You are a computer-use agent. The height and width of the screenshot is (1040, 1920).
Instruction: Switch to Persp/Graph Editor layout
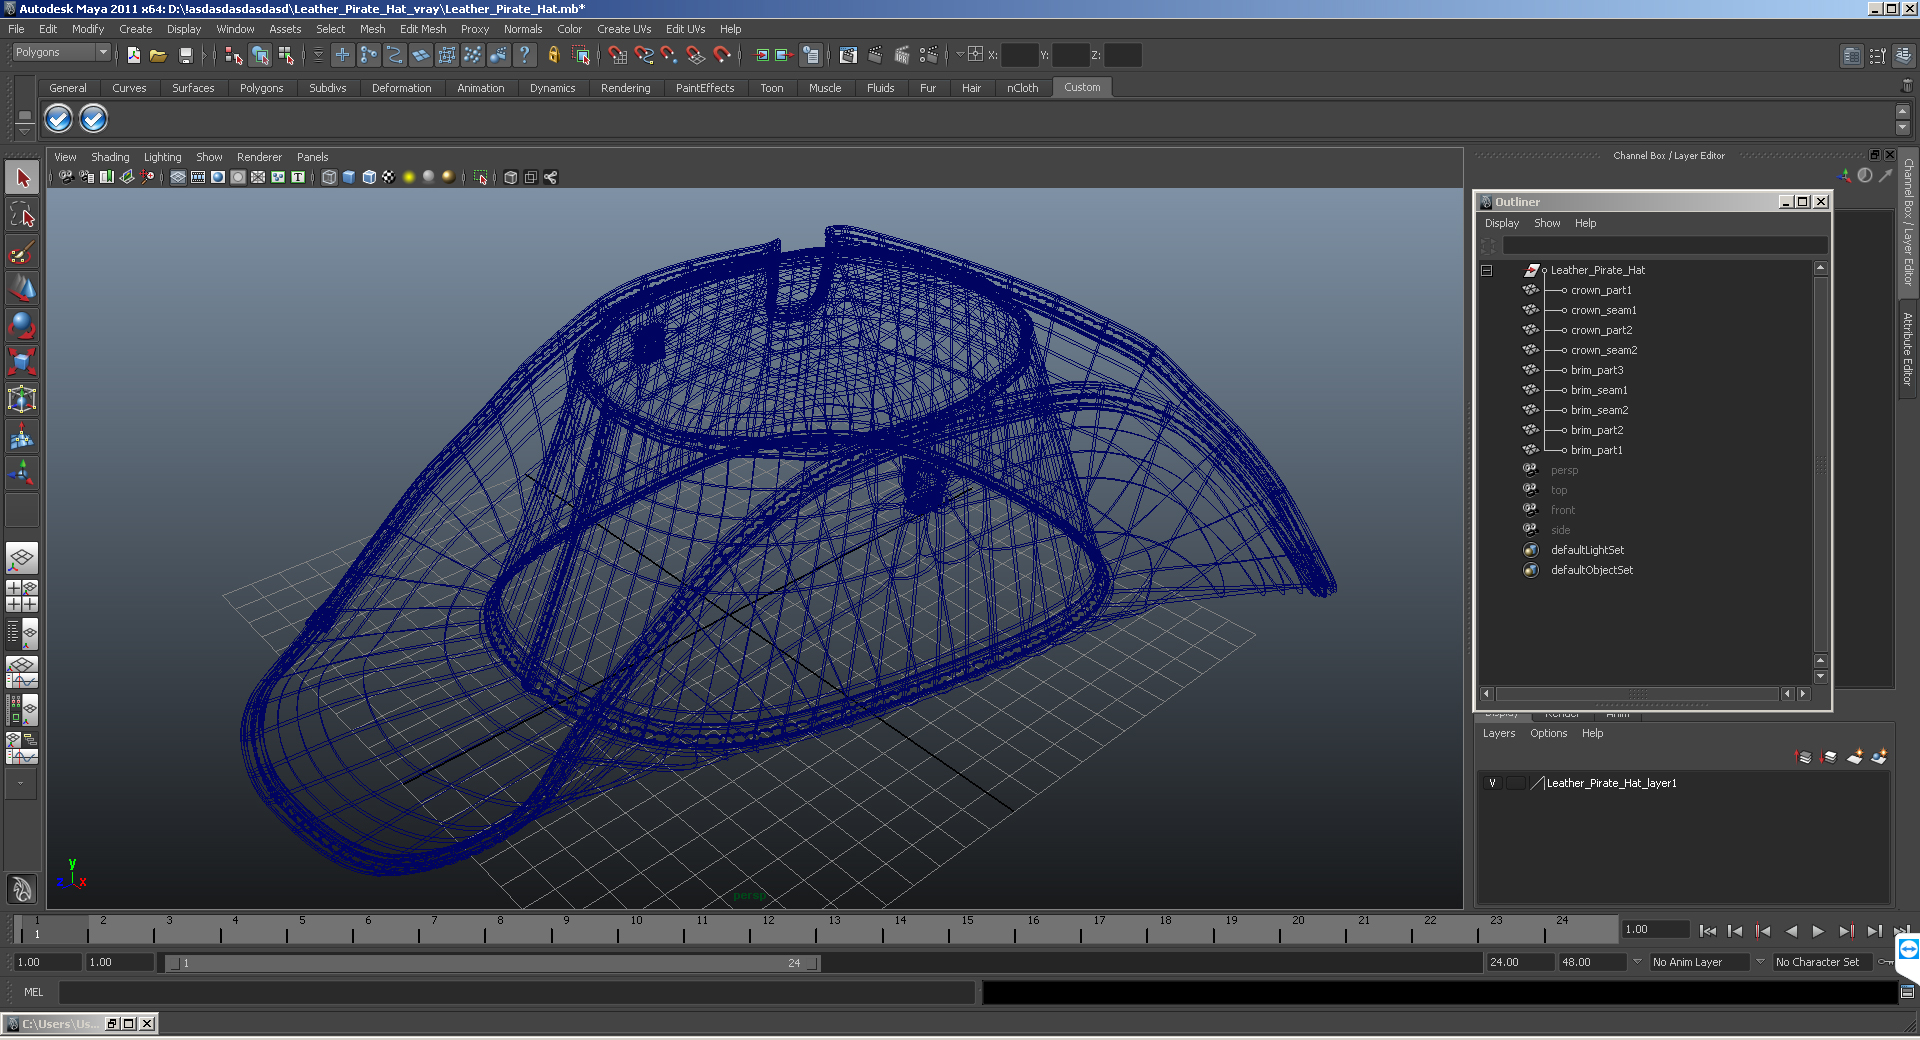(x=22, y=672)
